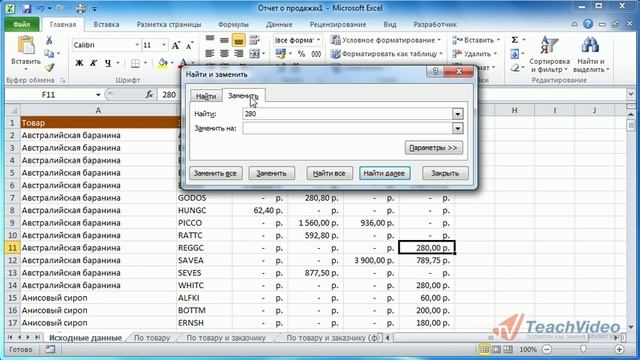
Task: Select the По товару sheet tab
Action: click(x=152, y=338)
